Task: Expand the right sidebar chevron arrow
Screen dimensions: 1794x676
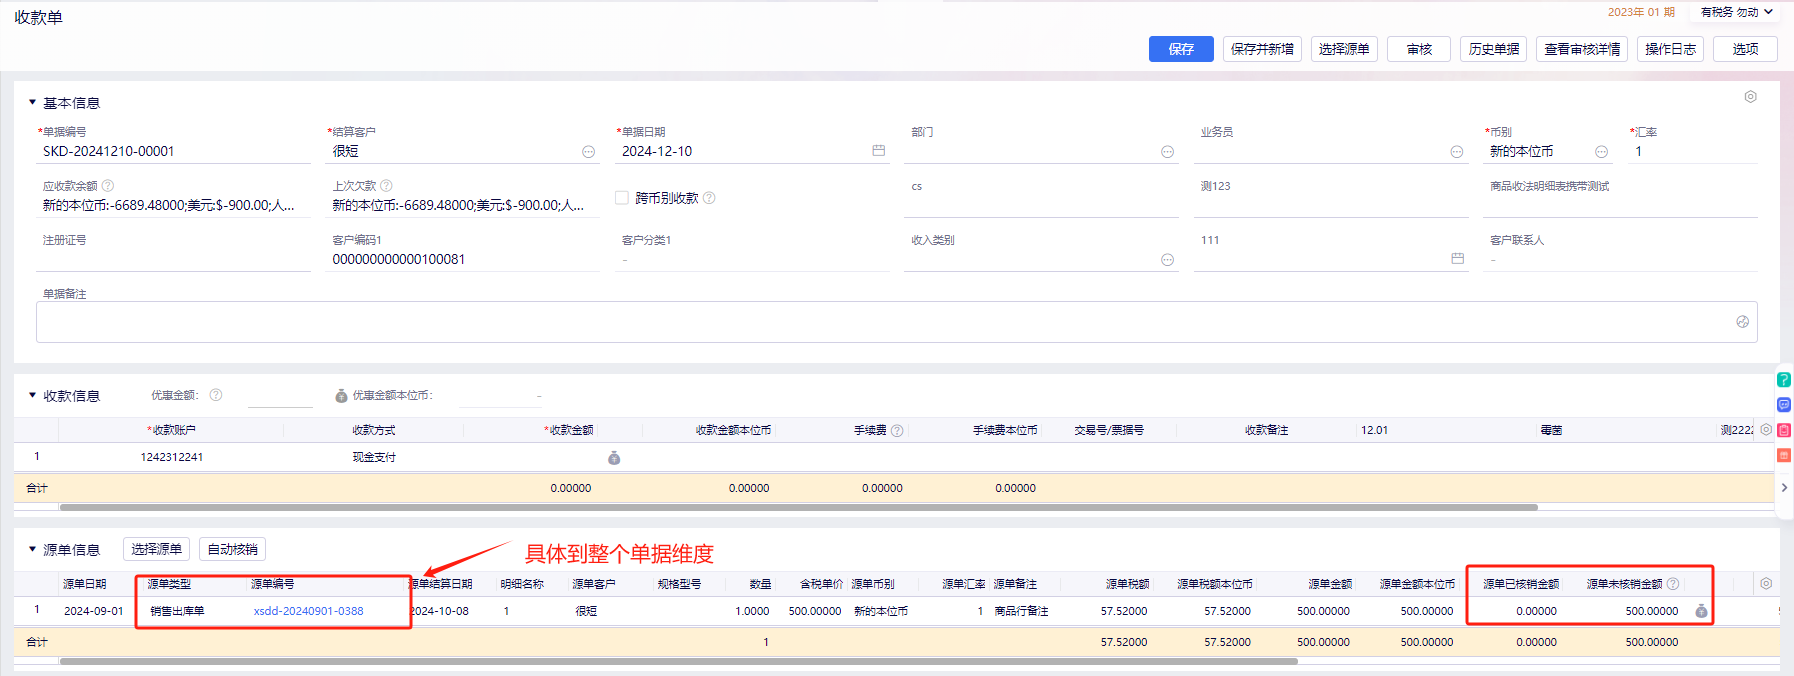Action: click(1784, 488)
